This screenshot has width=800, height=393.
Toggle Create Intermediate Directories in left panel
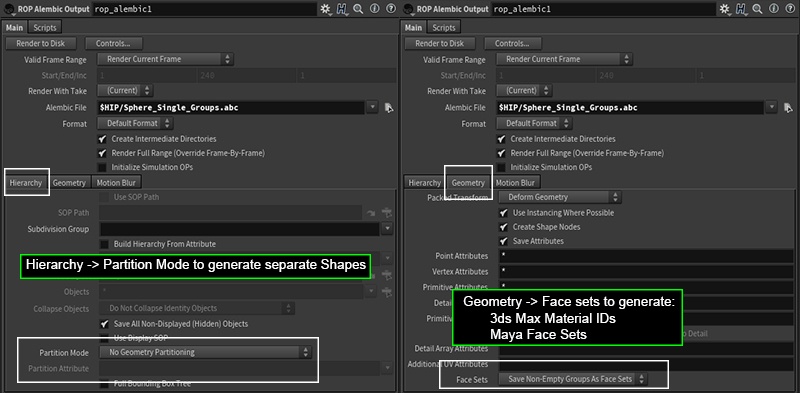coord(102,139)
